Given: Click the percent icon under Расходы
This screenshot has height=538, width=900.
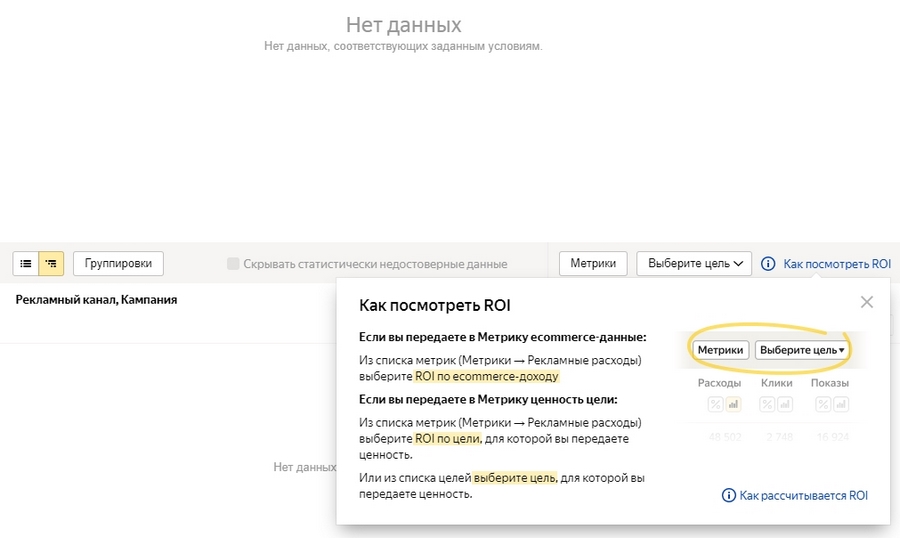Looking at the screenshot, I should coord(715,404).
